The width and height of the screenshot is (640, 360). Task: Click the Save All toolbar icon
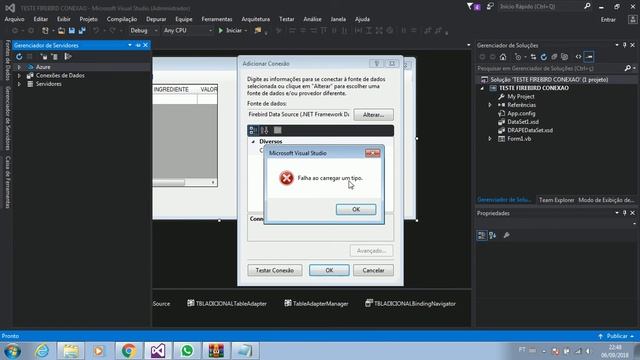pos(82,30)
